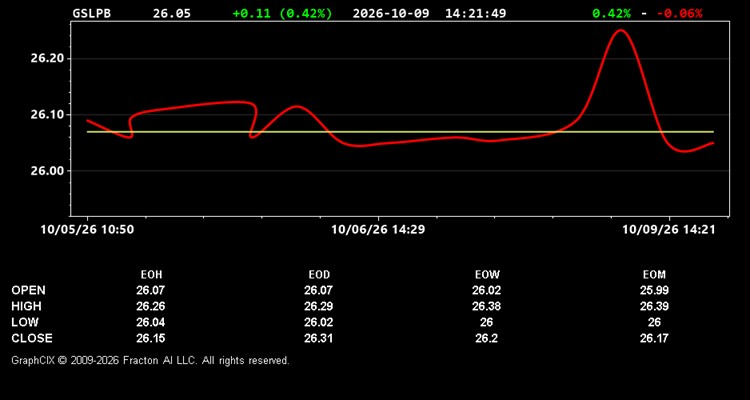
Task: Click EOW high value 26.38
Action: pos(486,306)
